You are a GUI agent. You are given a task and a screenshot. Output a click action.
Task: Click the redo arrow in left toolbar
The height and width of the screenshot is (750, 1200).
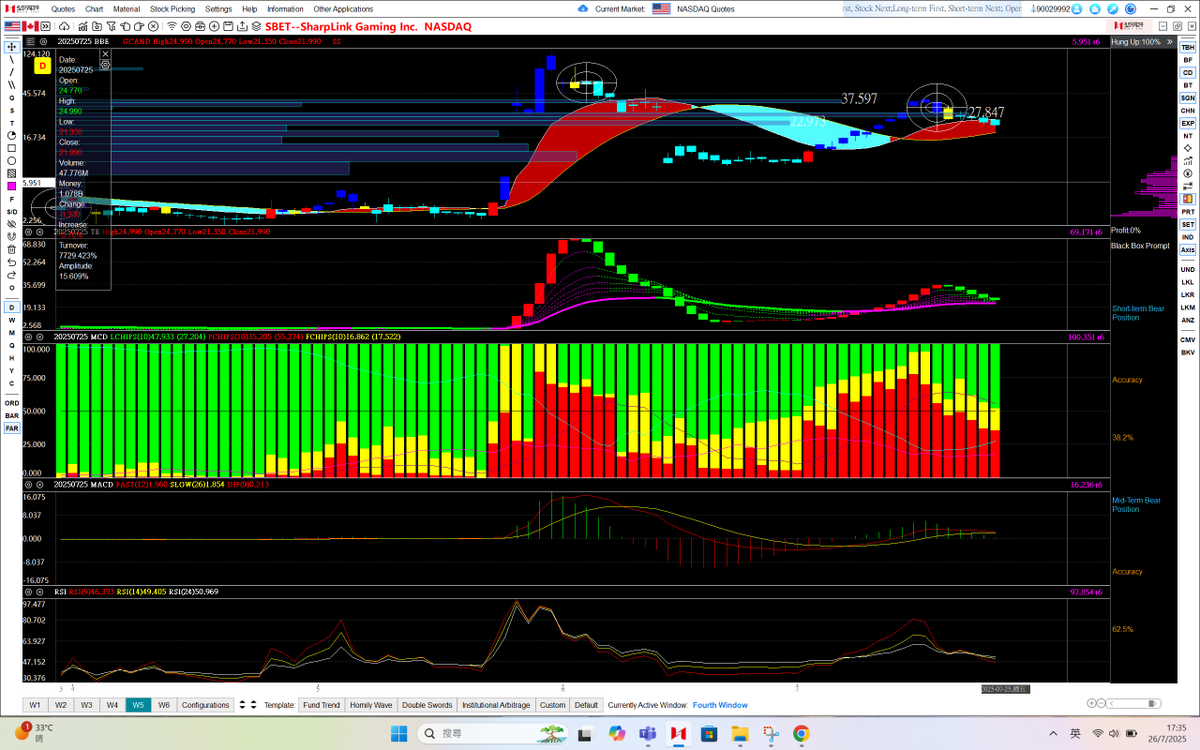click(x=12, y=276)
